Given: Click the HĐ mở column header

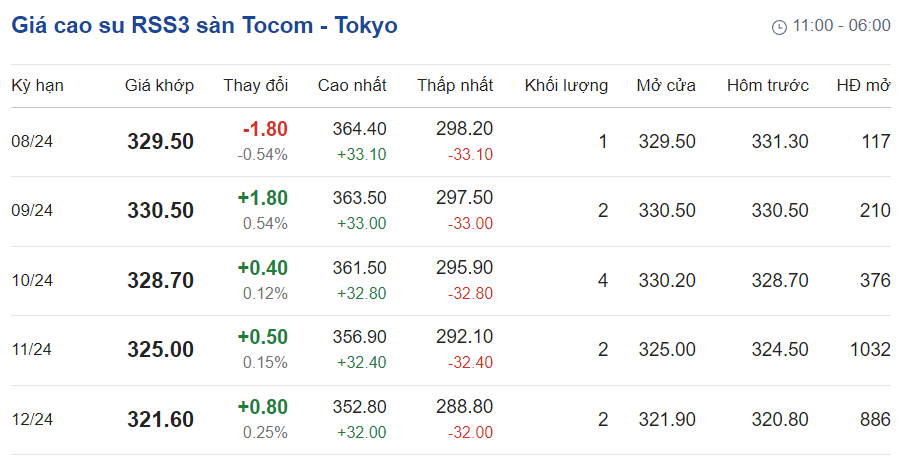Looking at the screenshot, I should 863,86.
